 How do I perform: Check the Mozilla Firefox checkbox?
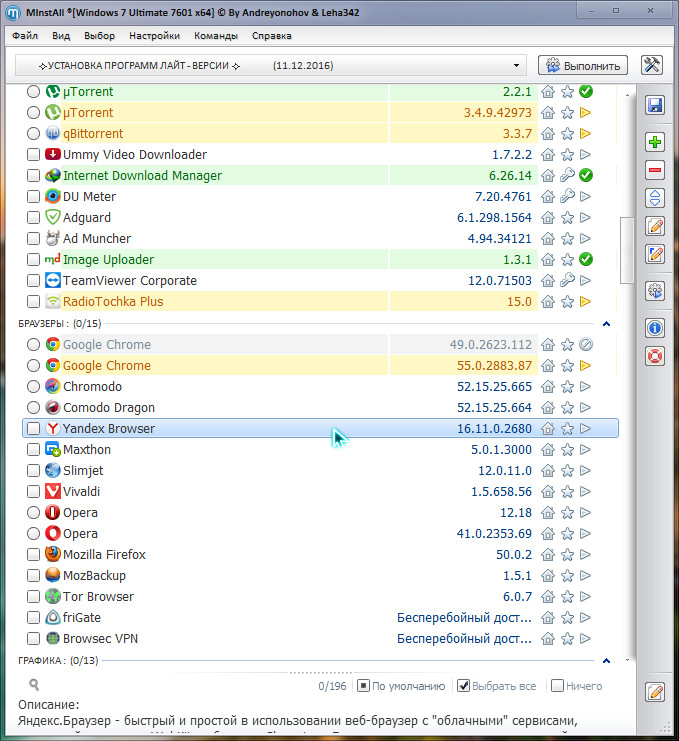[33, 555]
